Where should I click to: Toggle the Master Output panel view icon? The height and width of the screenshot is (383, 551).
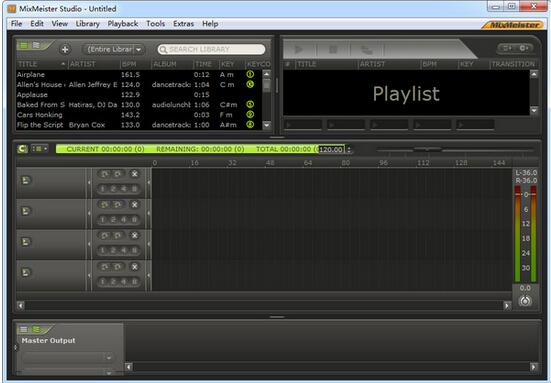(x=24, y=329)
